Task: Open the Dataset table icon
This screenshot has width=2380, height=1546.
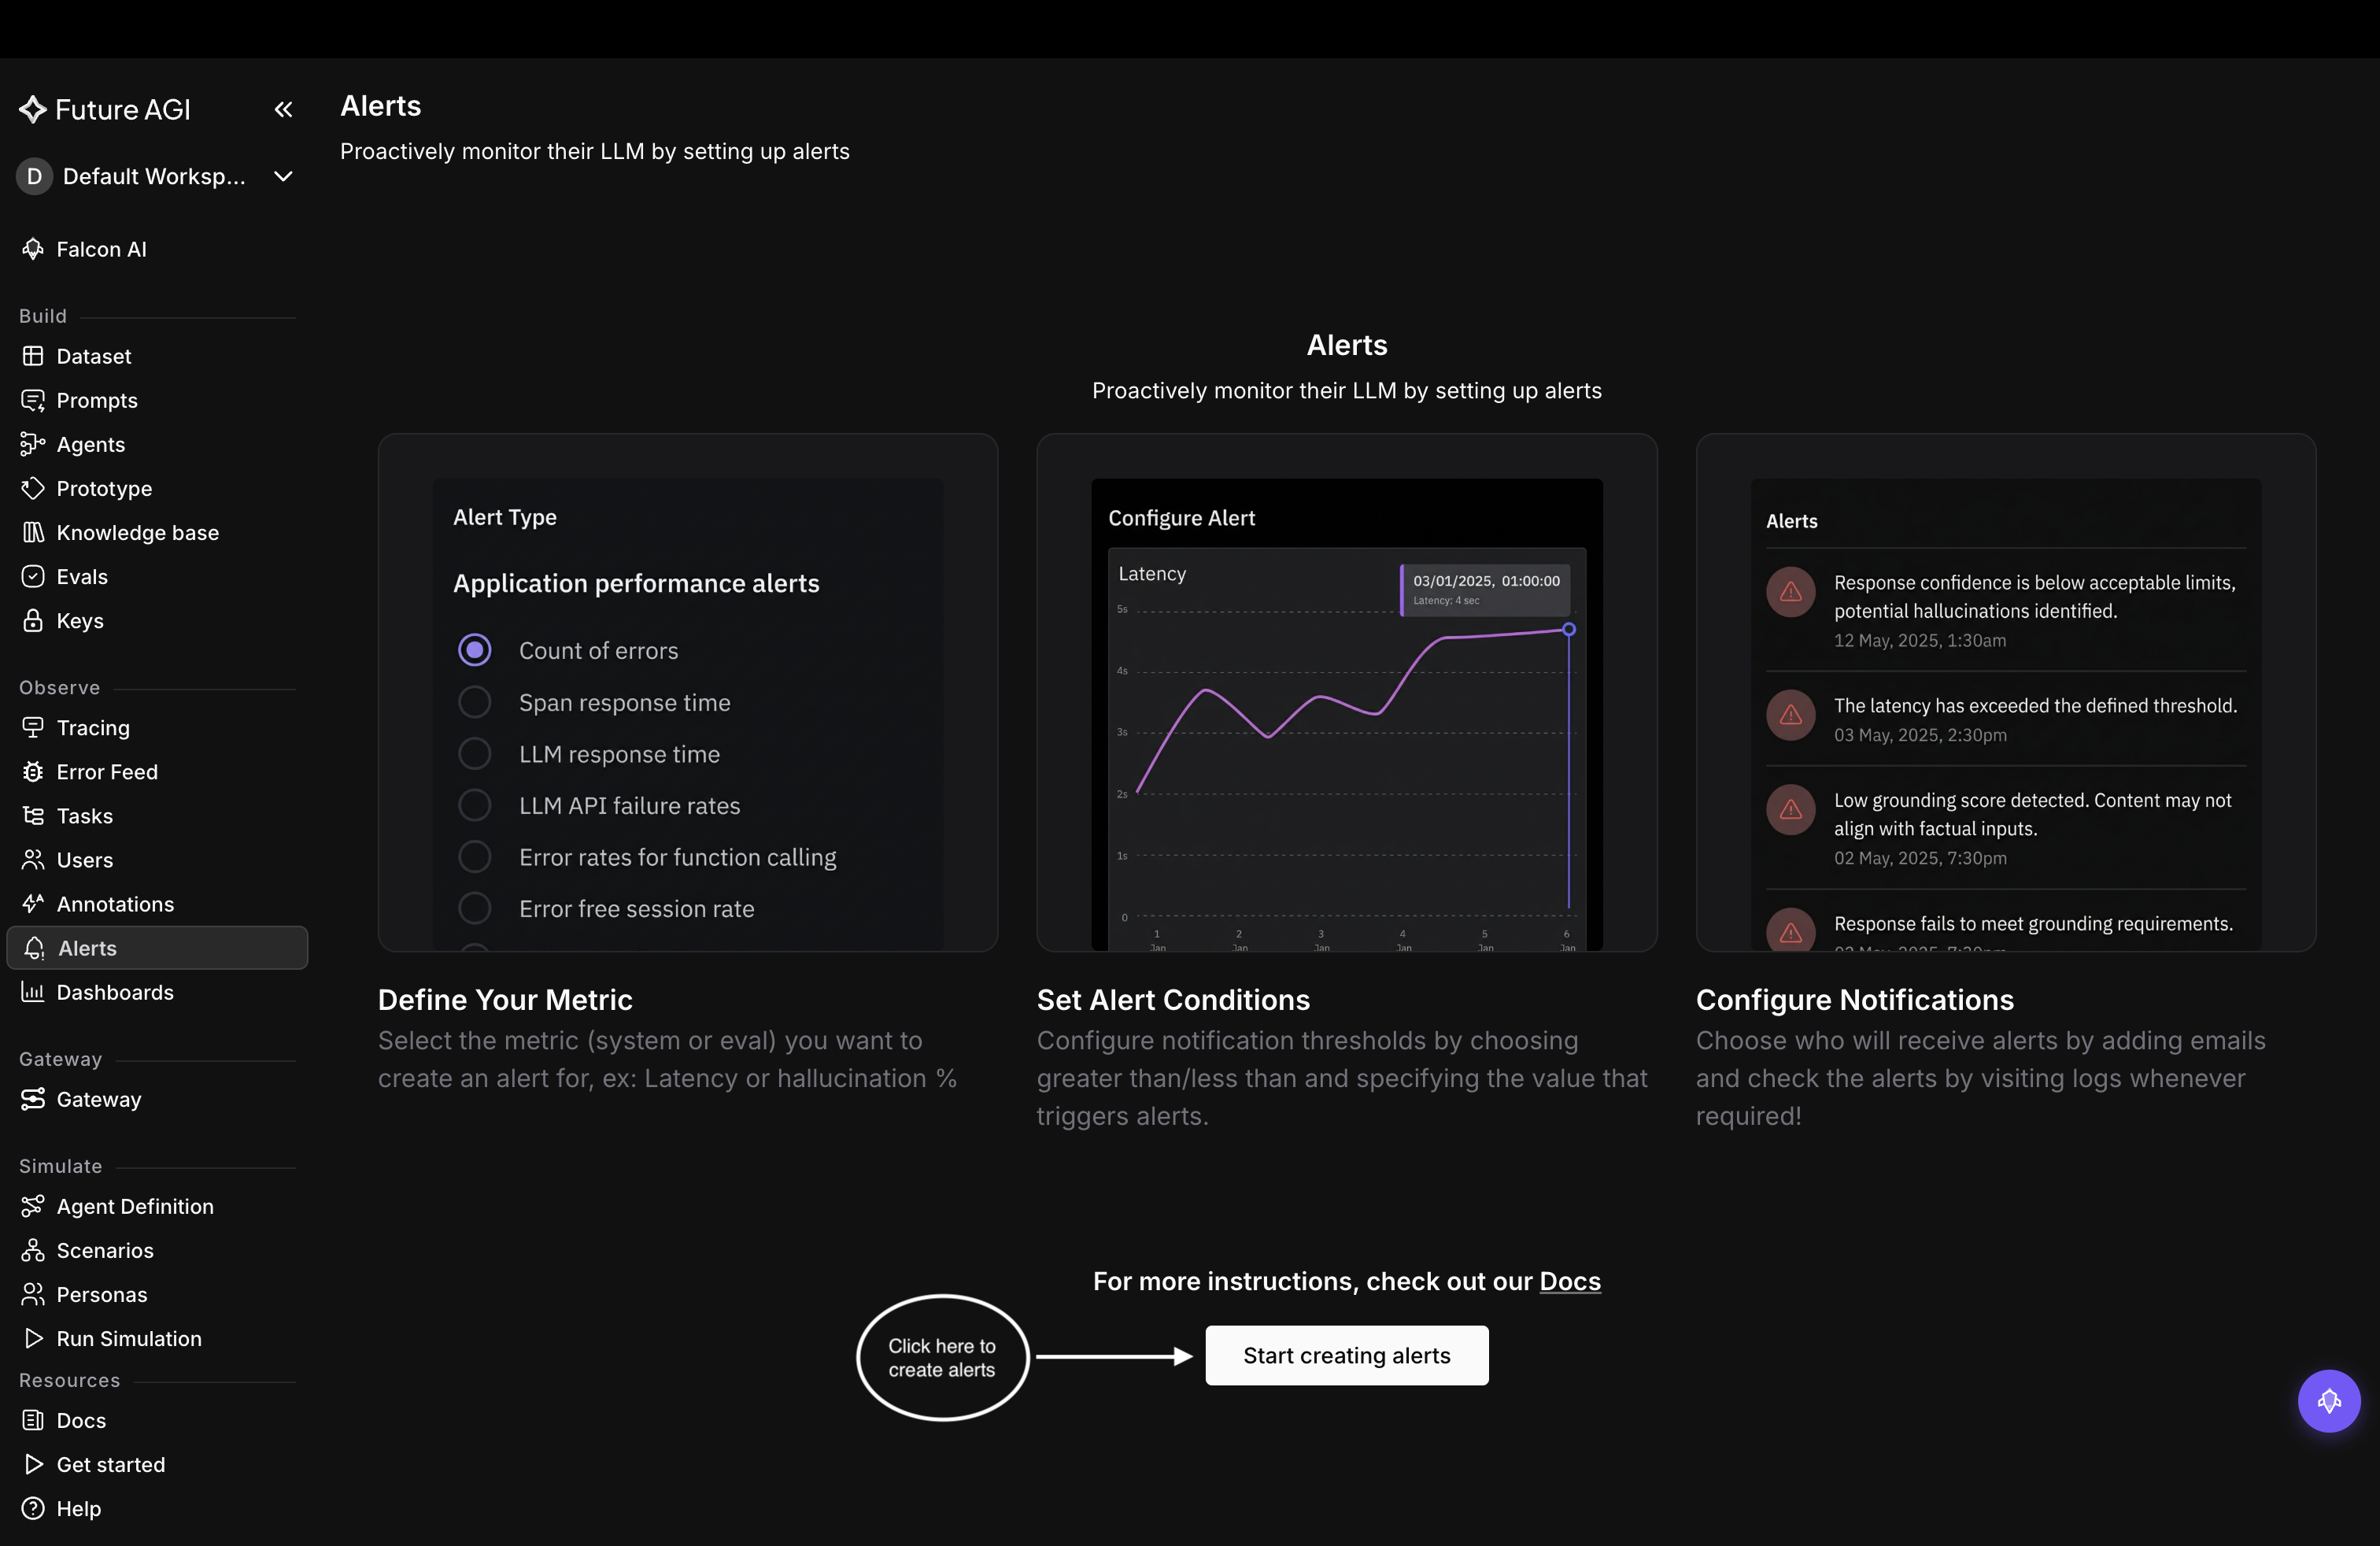Action: [x=33, y=356]
